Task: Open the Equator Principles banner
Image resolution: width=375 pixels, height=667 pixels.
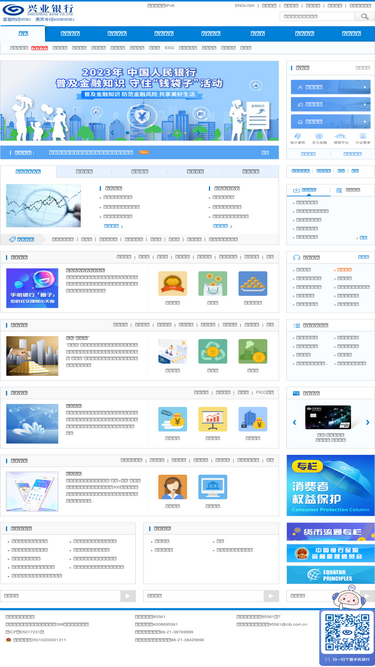Action: 330,575
